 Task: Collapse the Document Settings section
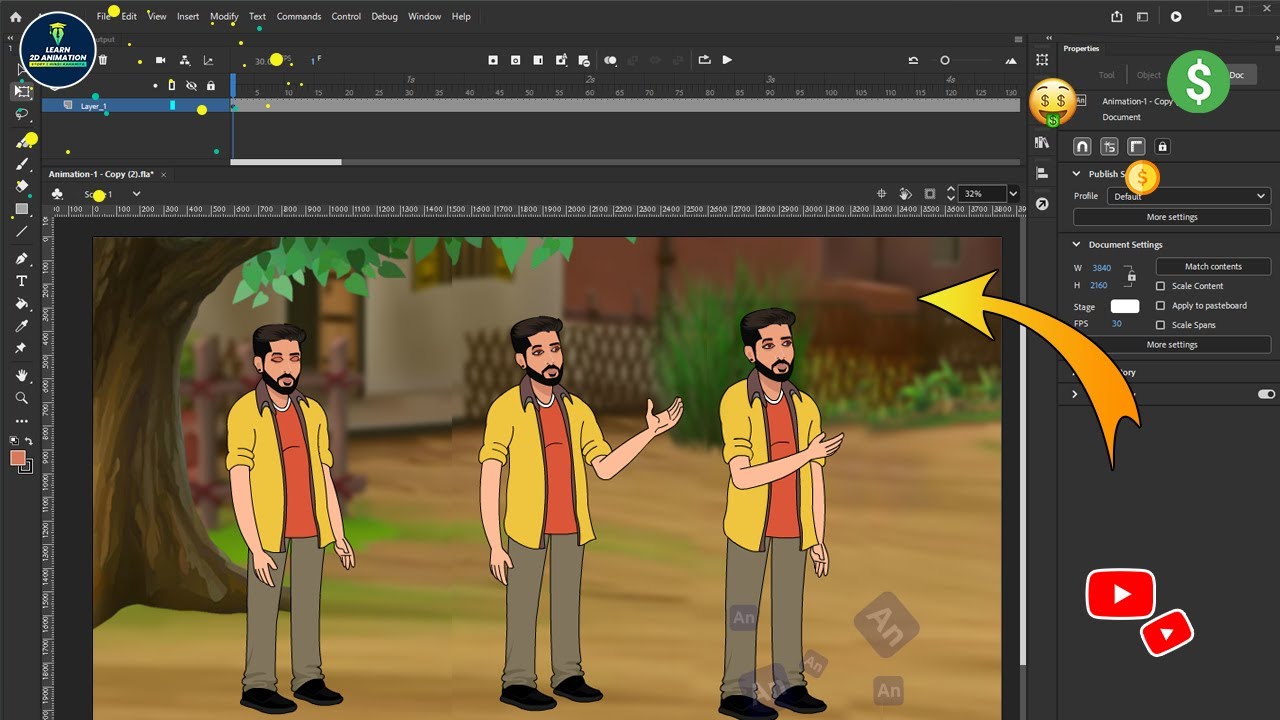click(x=1076, y=244)
